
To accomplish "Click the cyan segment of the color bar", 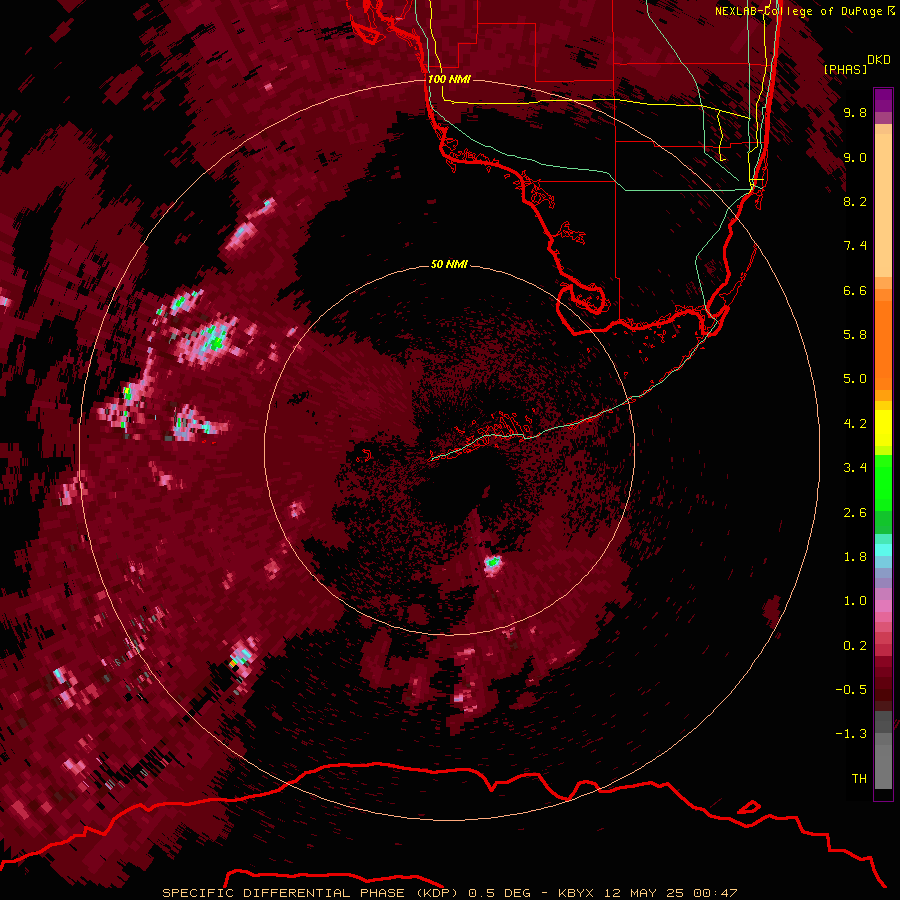I will point(883,549).
